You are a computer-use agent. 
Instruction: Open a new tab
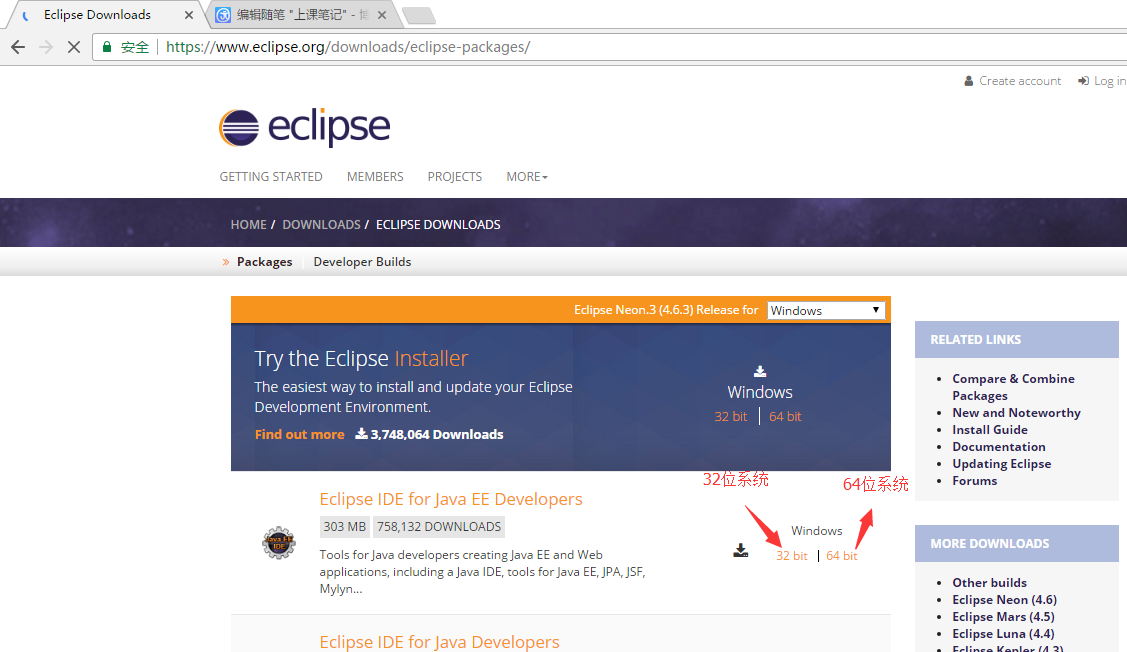coord(418,15)
